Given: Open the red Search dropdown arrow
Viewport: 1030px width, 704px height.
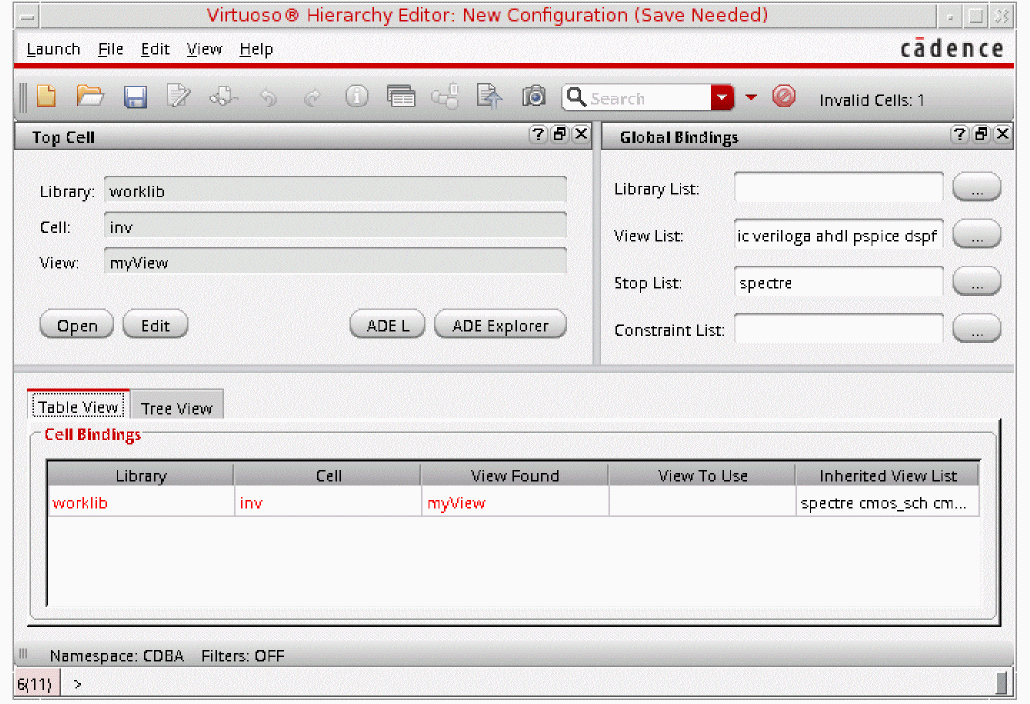Looking at the screenshot, I should point(722,98).
